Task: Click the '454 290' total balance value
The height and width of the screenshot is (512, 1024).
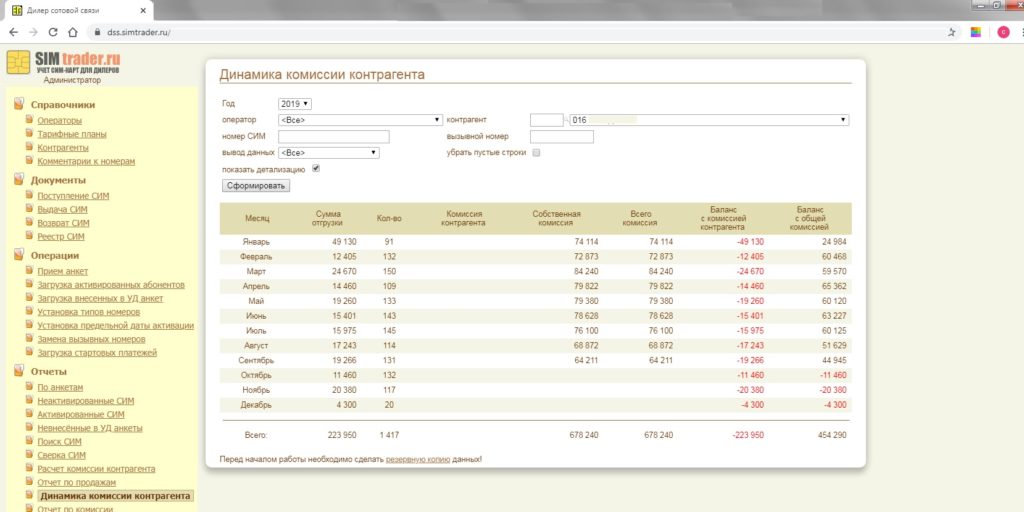Action: pos(831,435)
